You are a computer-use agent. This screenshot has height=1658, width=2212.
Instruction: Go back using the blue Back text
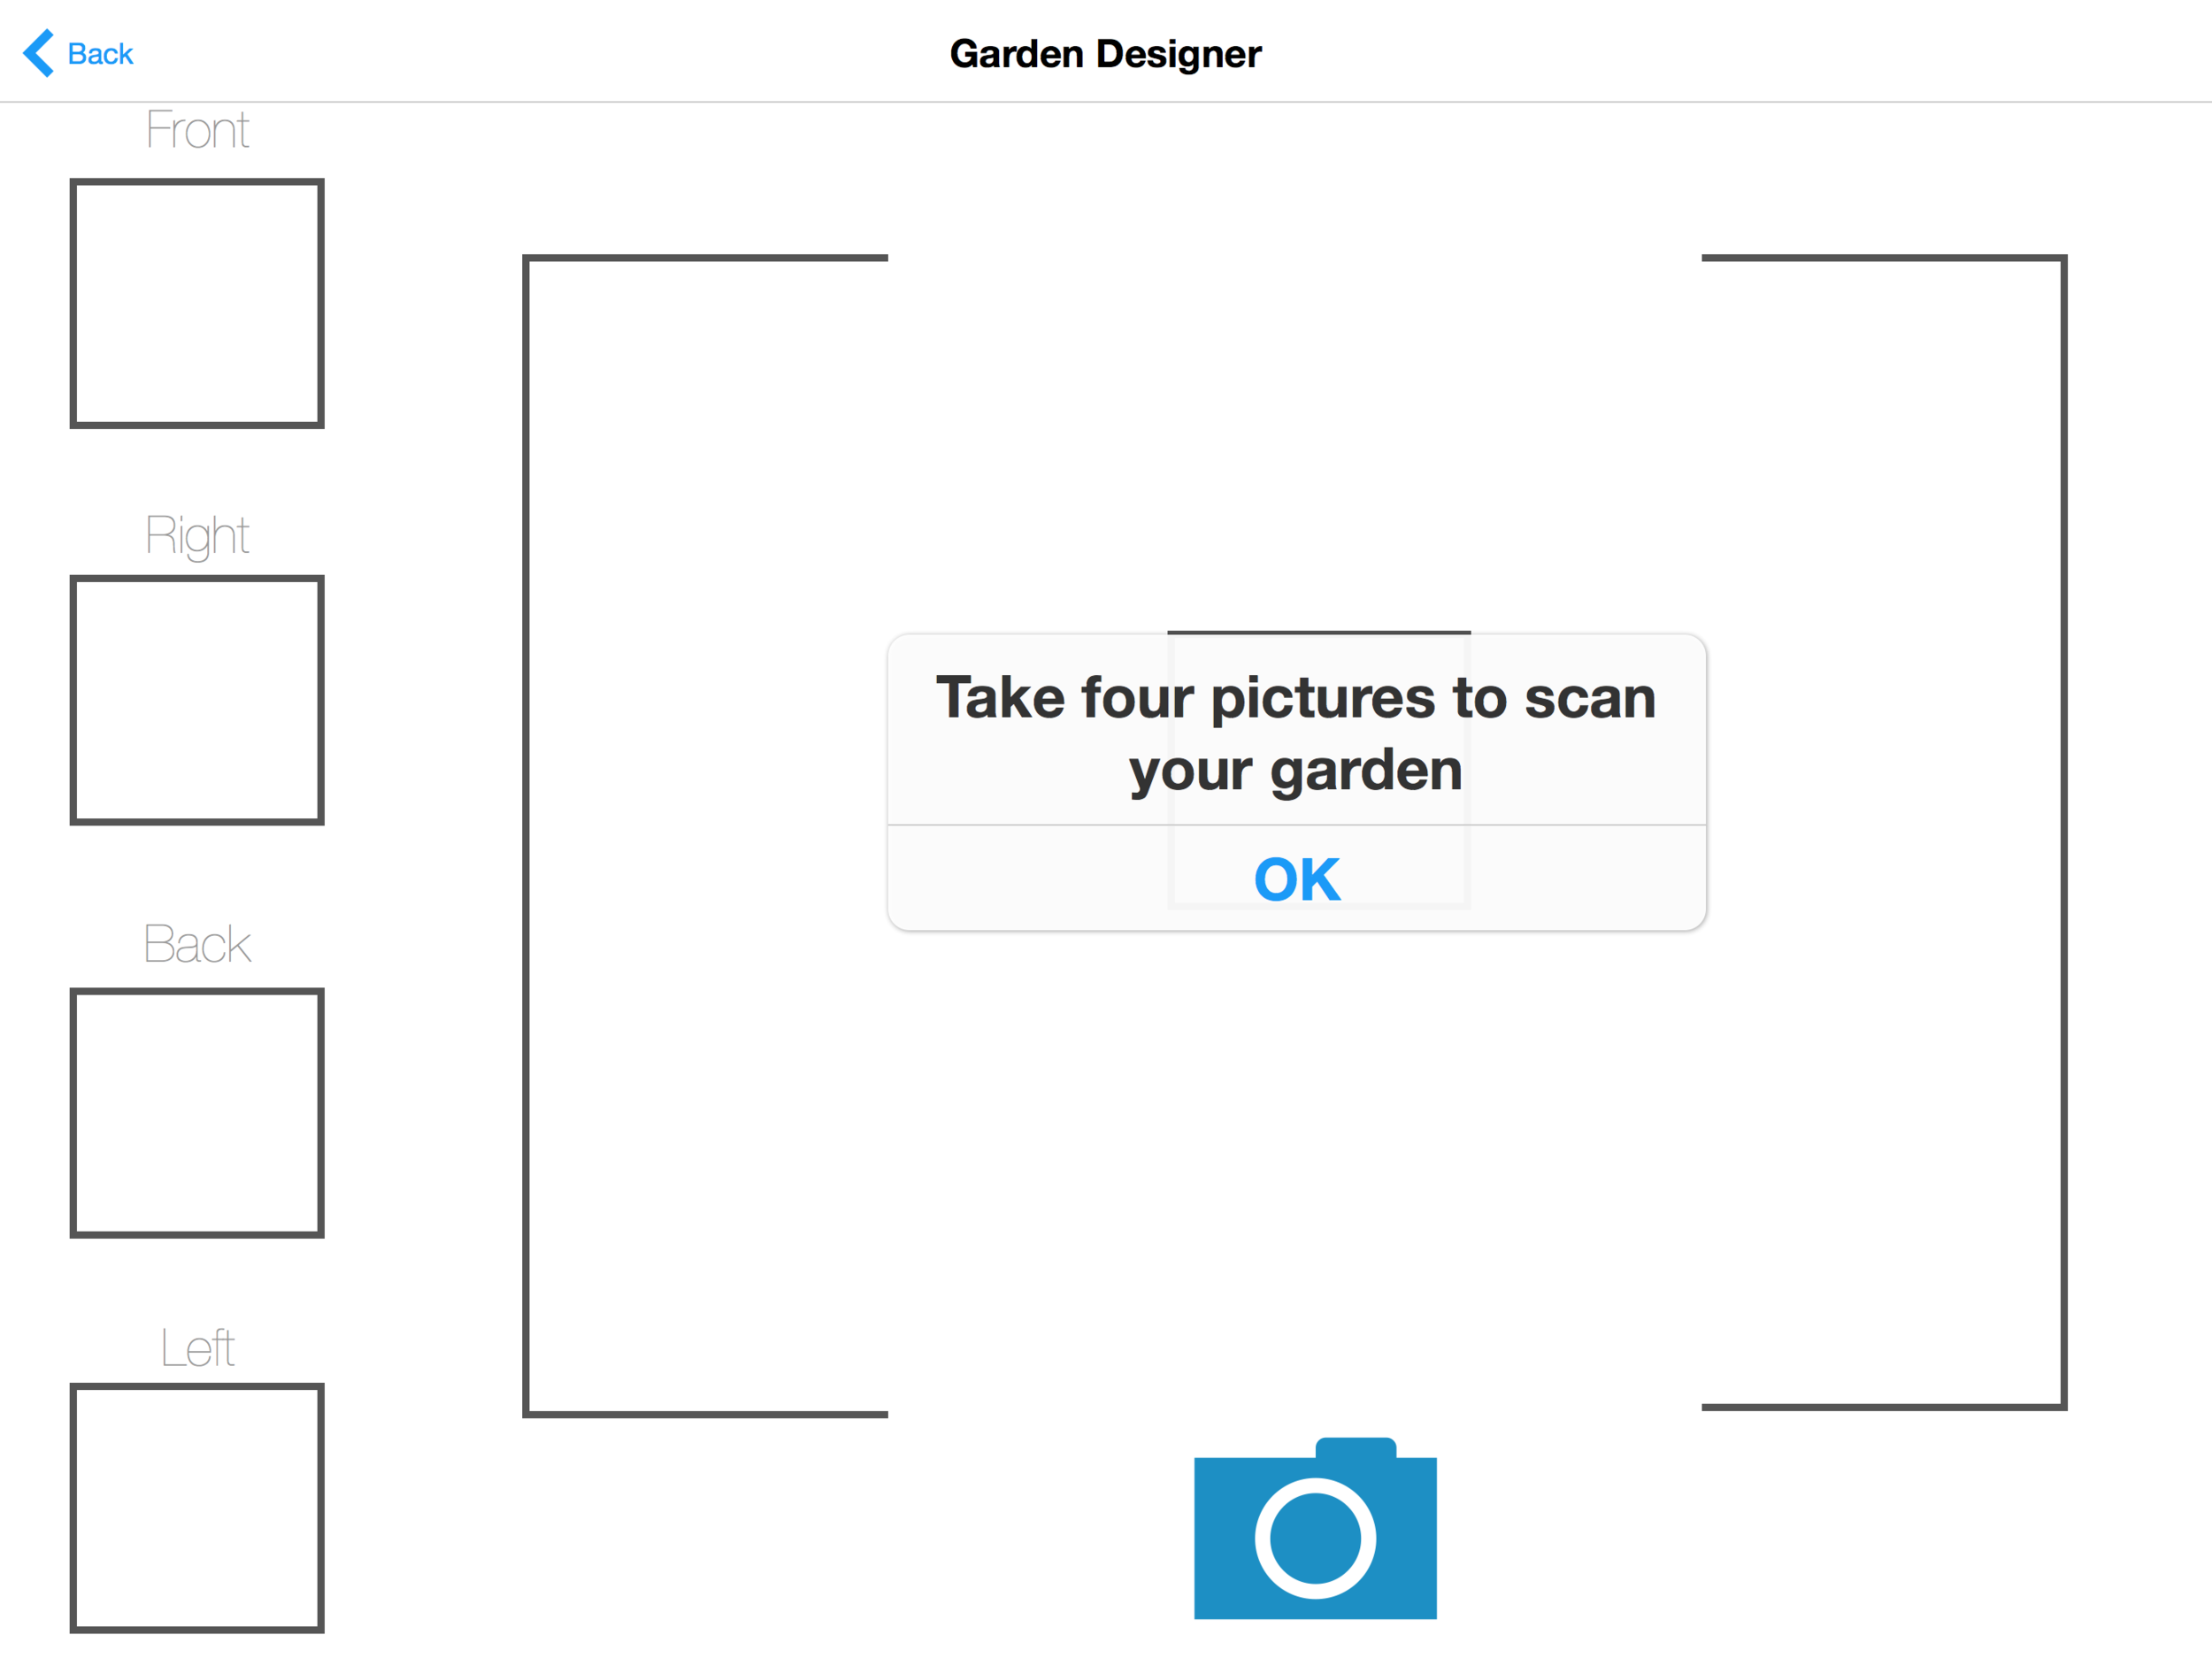[x=100, y=54]
